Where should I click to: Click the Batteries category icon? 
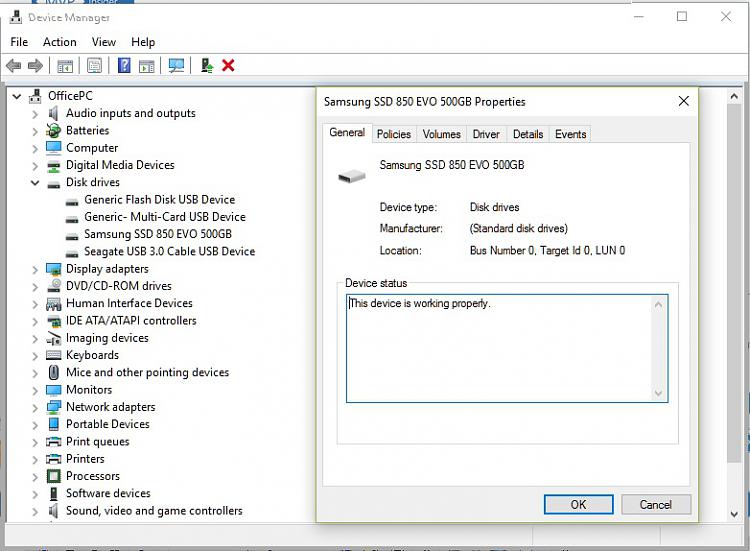(x=54, y=131)
